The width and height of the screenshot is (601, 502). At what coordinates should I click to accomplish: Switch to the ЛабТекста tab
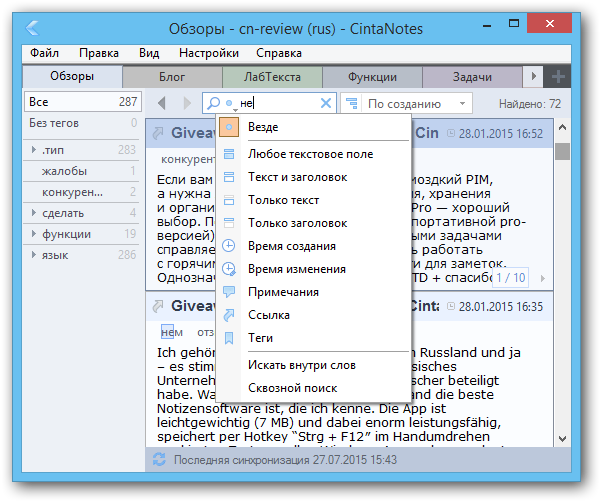click(272, 77)
